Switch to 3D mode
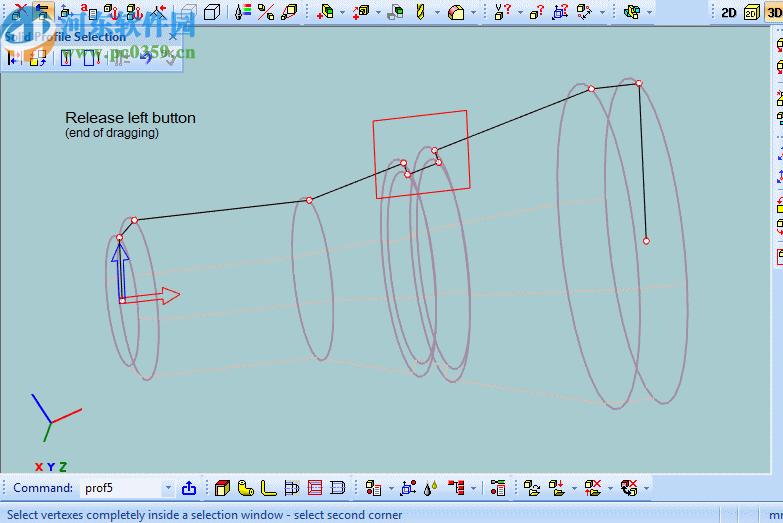Screen dimensions: 783x523 774,12
